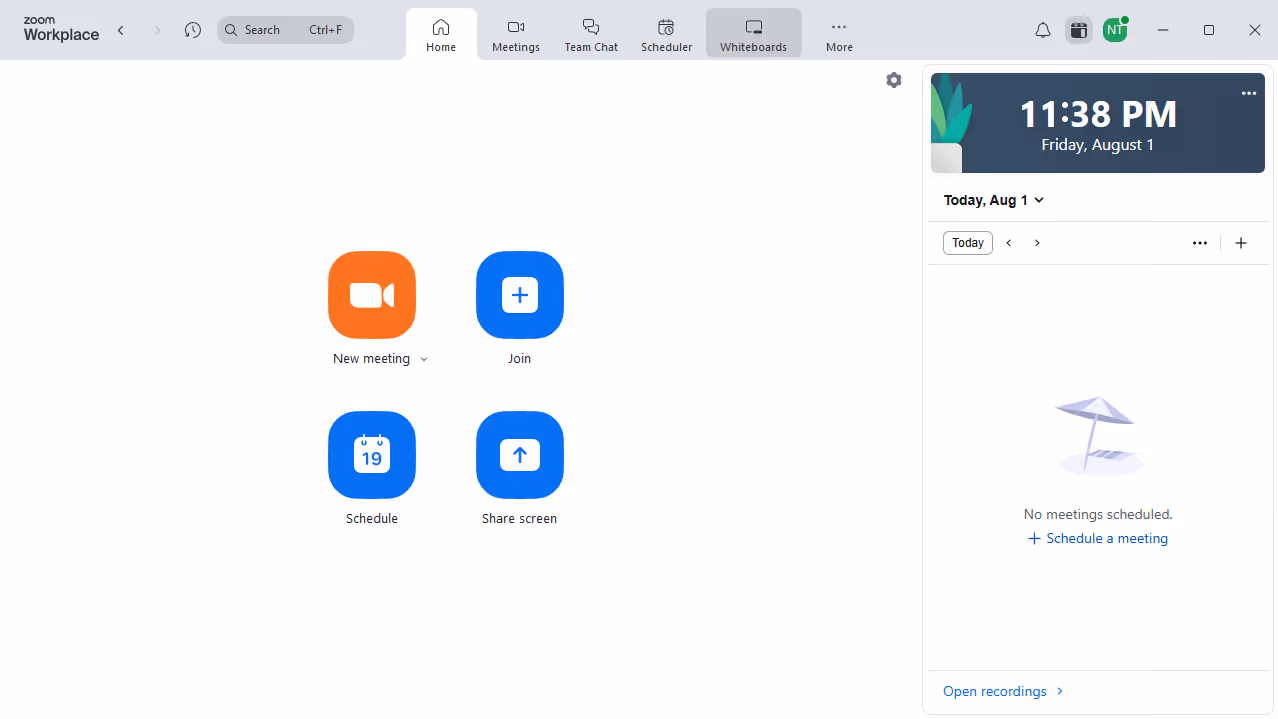The height and width of the screenshot is (719, 1278).
Task: Add a new meeting with plus icon
Action: point(1241,242)
